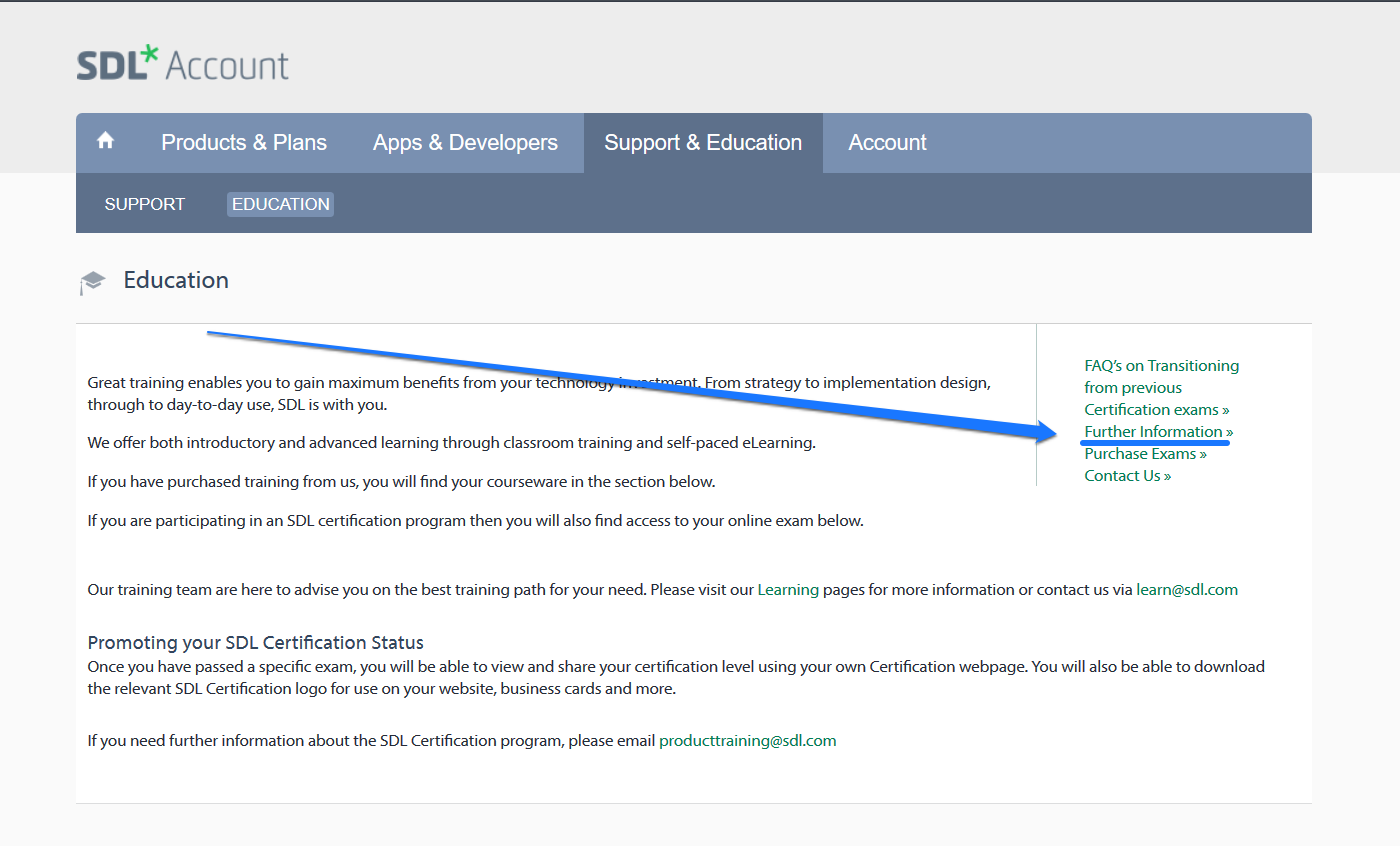Click the graduation cap Education icon
The image size is (1400, 846).
92,283
